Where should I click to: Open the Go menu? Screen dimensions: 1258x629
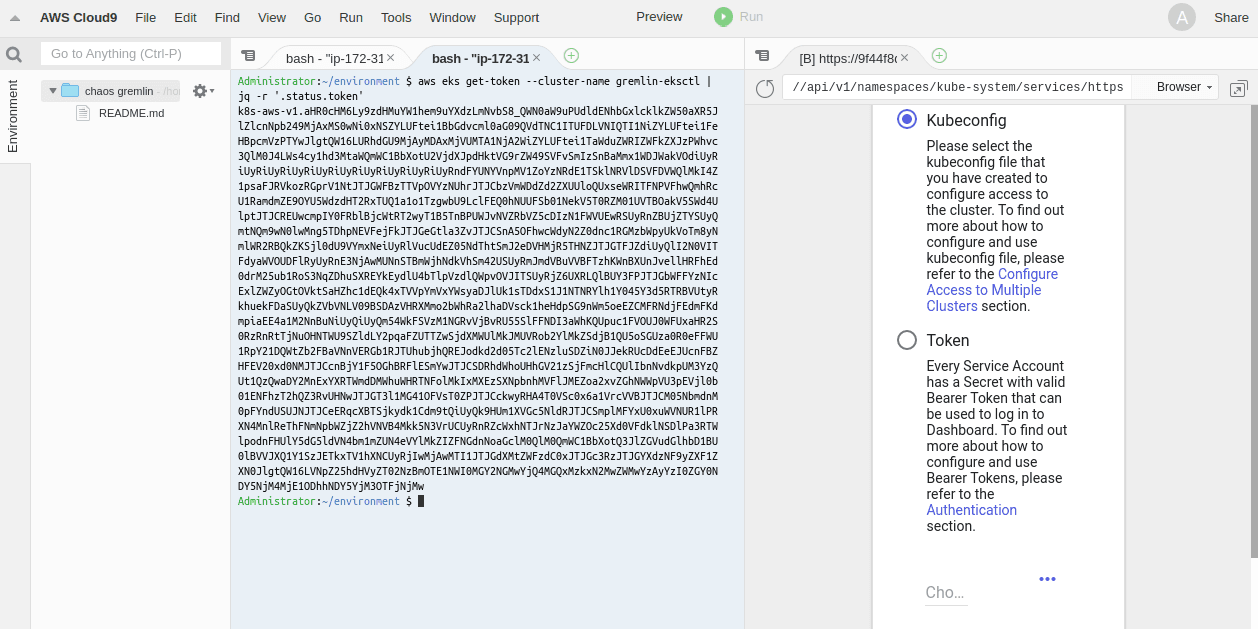[312, 17]
